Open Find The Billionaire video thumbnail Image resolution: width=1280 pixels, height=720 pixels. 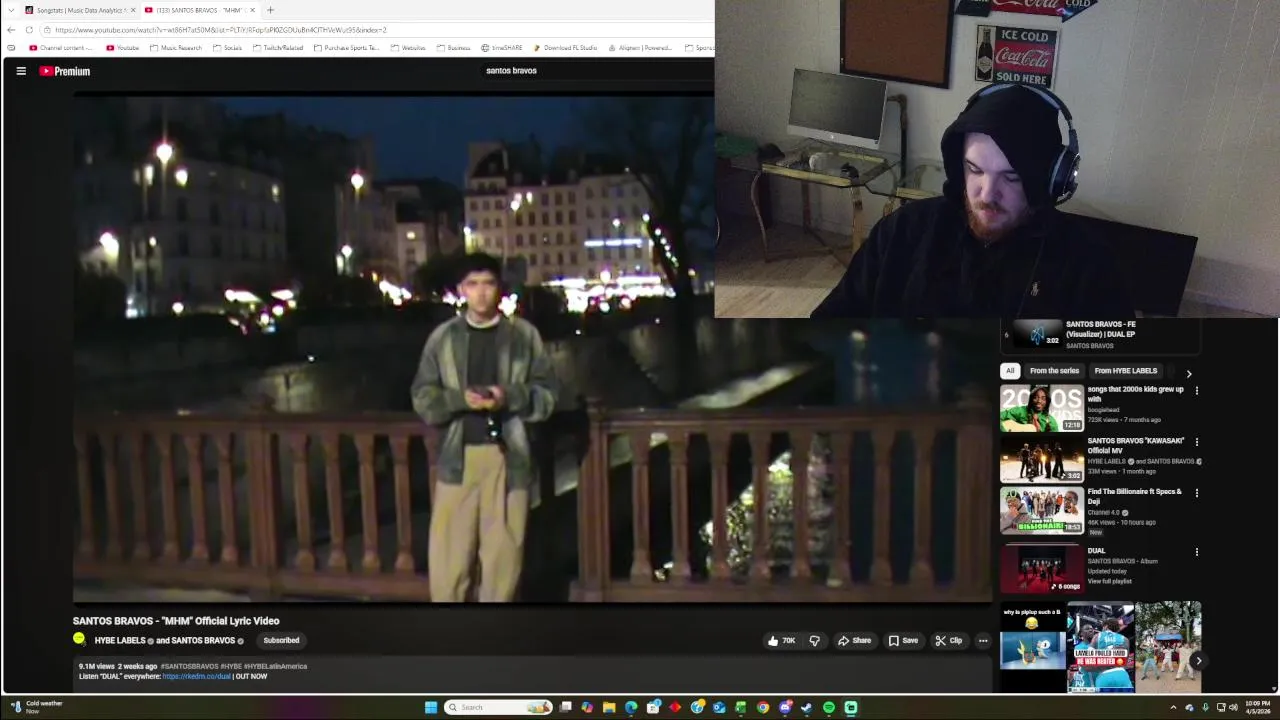[1042, 511]
